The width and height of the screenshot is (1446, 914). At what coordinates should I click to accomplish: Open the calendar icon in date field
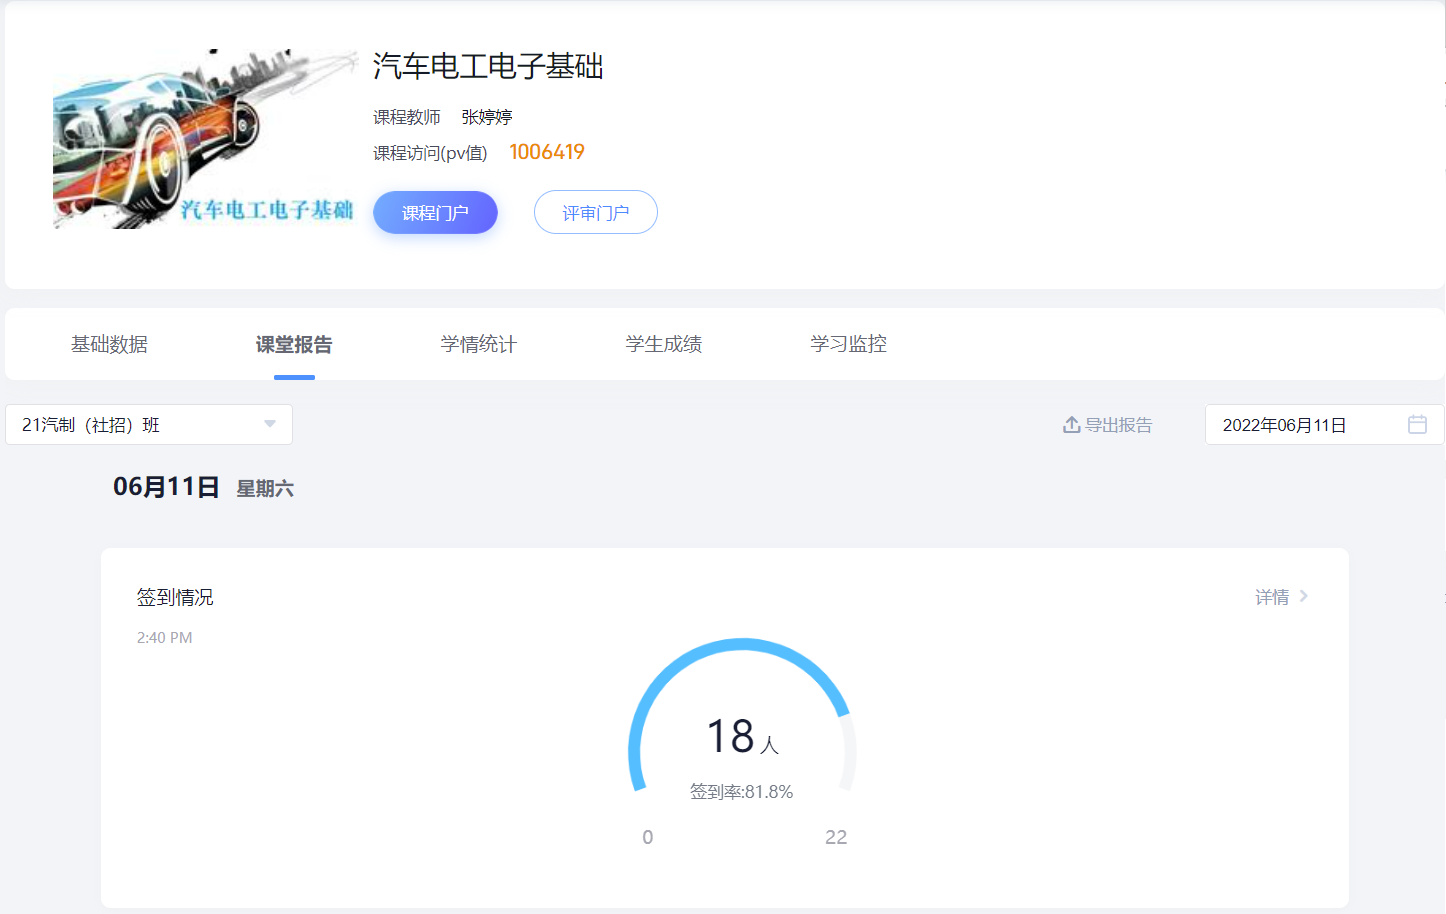pos(1416,425)
